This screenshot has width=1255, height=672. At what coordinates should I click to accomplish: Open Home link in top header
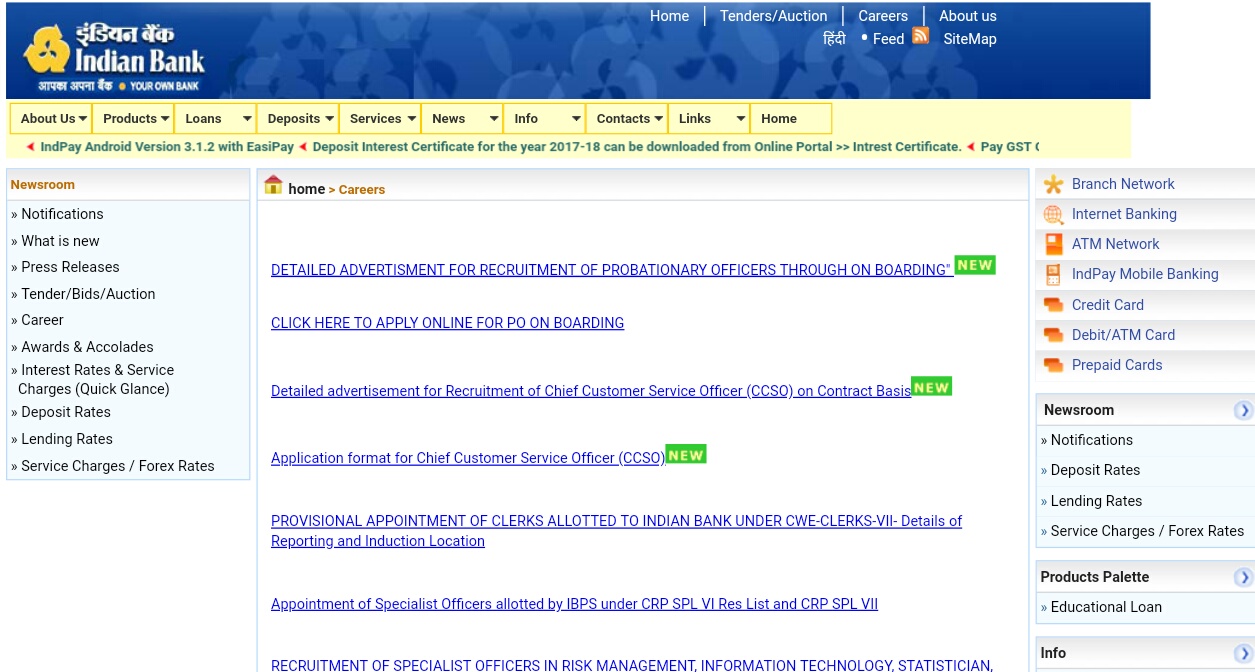(x=669, y=16)
